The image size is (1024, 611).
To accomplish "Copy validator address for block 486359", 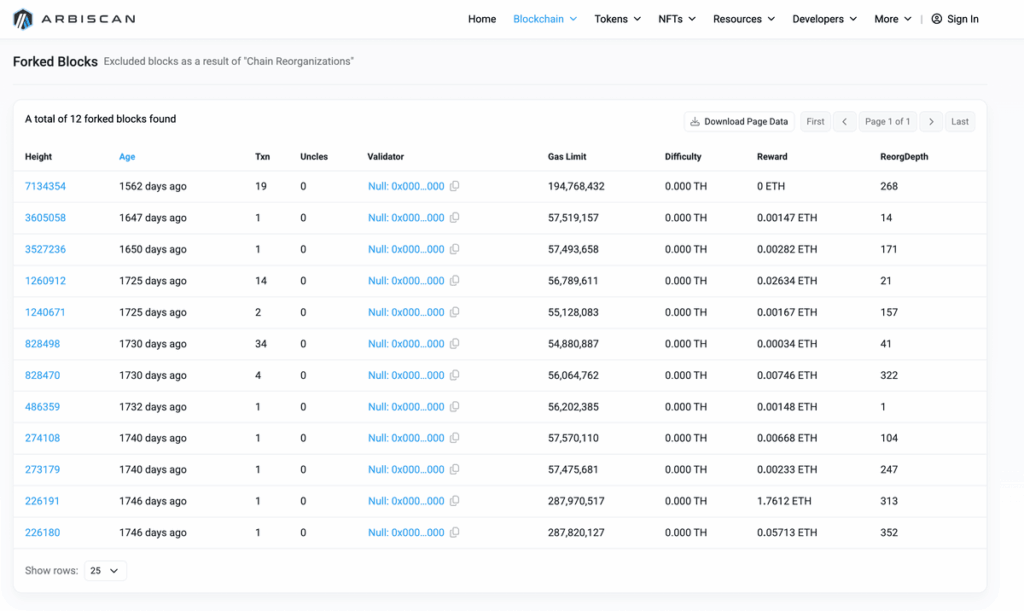I will (x=455, y=406).
